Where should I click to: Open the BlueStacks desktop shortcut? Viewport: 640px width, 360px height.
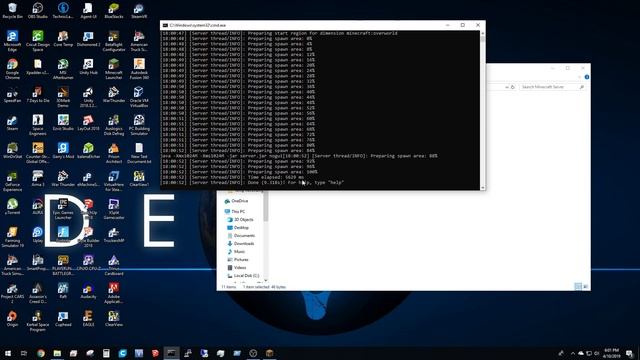click(114, 11)
